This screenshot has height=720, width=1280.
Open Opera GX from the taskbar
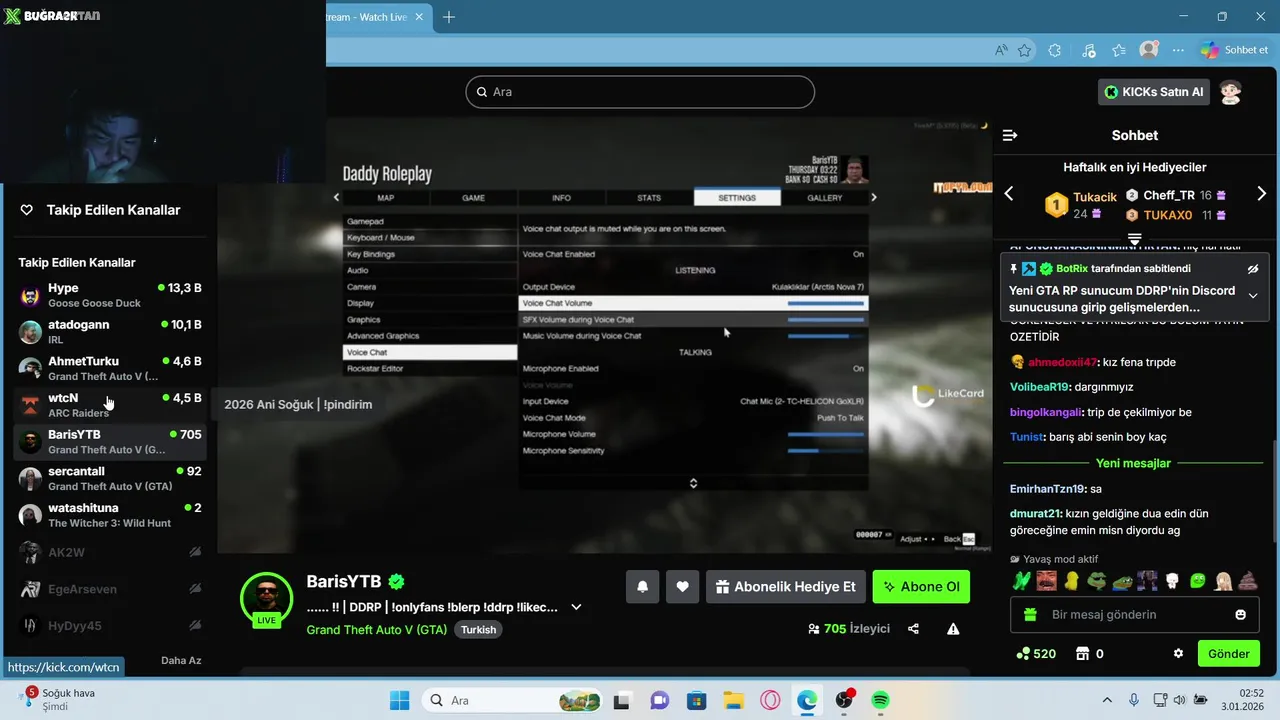pyautogui.click(x=770, y=700)
